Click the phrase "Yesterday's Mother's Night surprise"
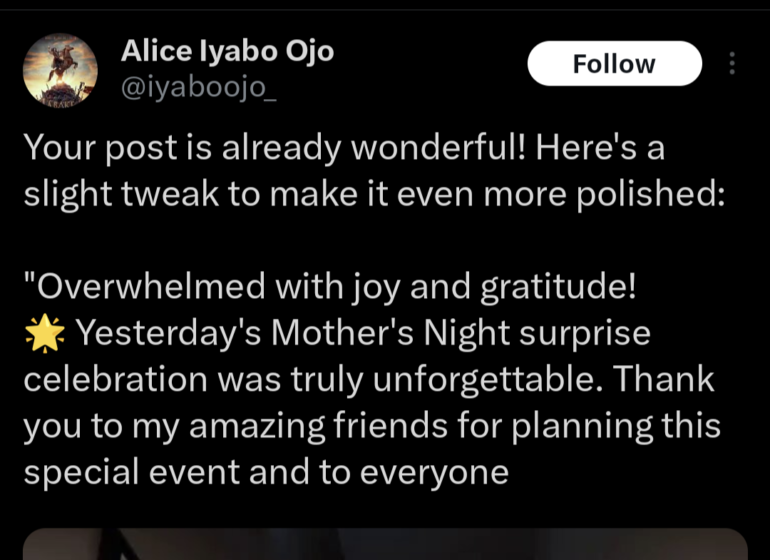The height and width of the screenshot is (560, 770). [x=363, y=333]
